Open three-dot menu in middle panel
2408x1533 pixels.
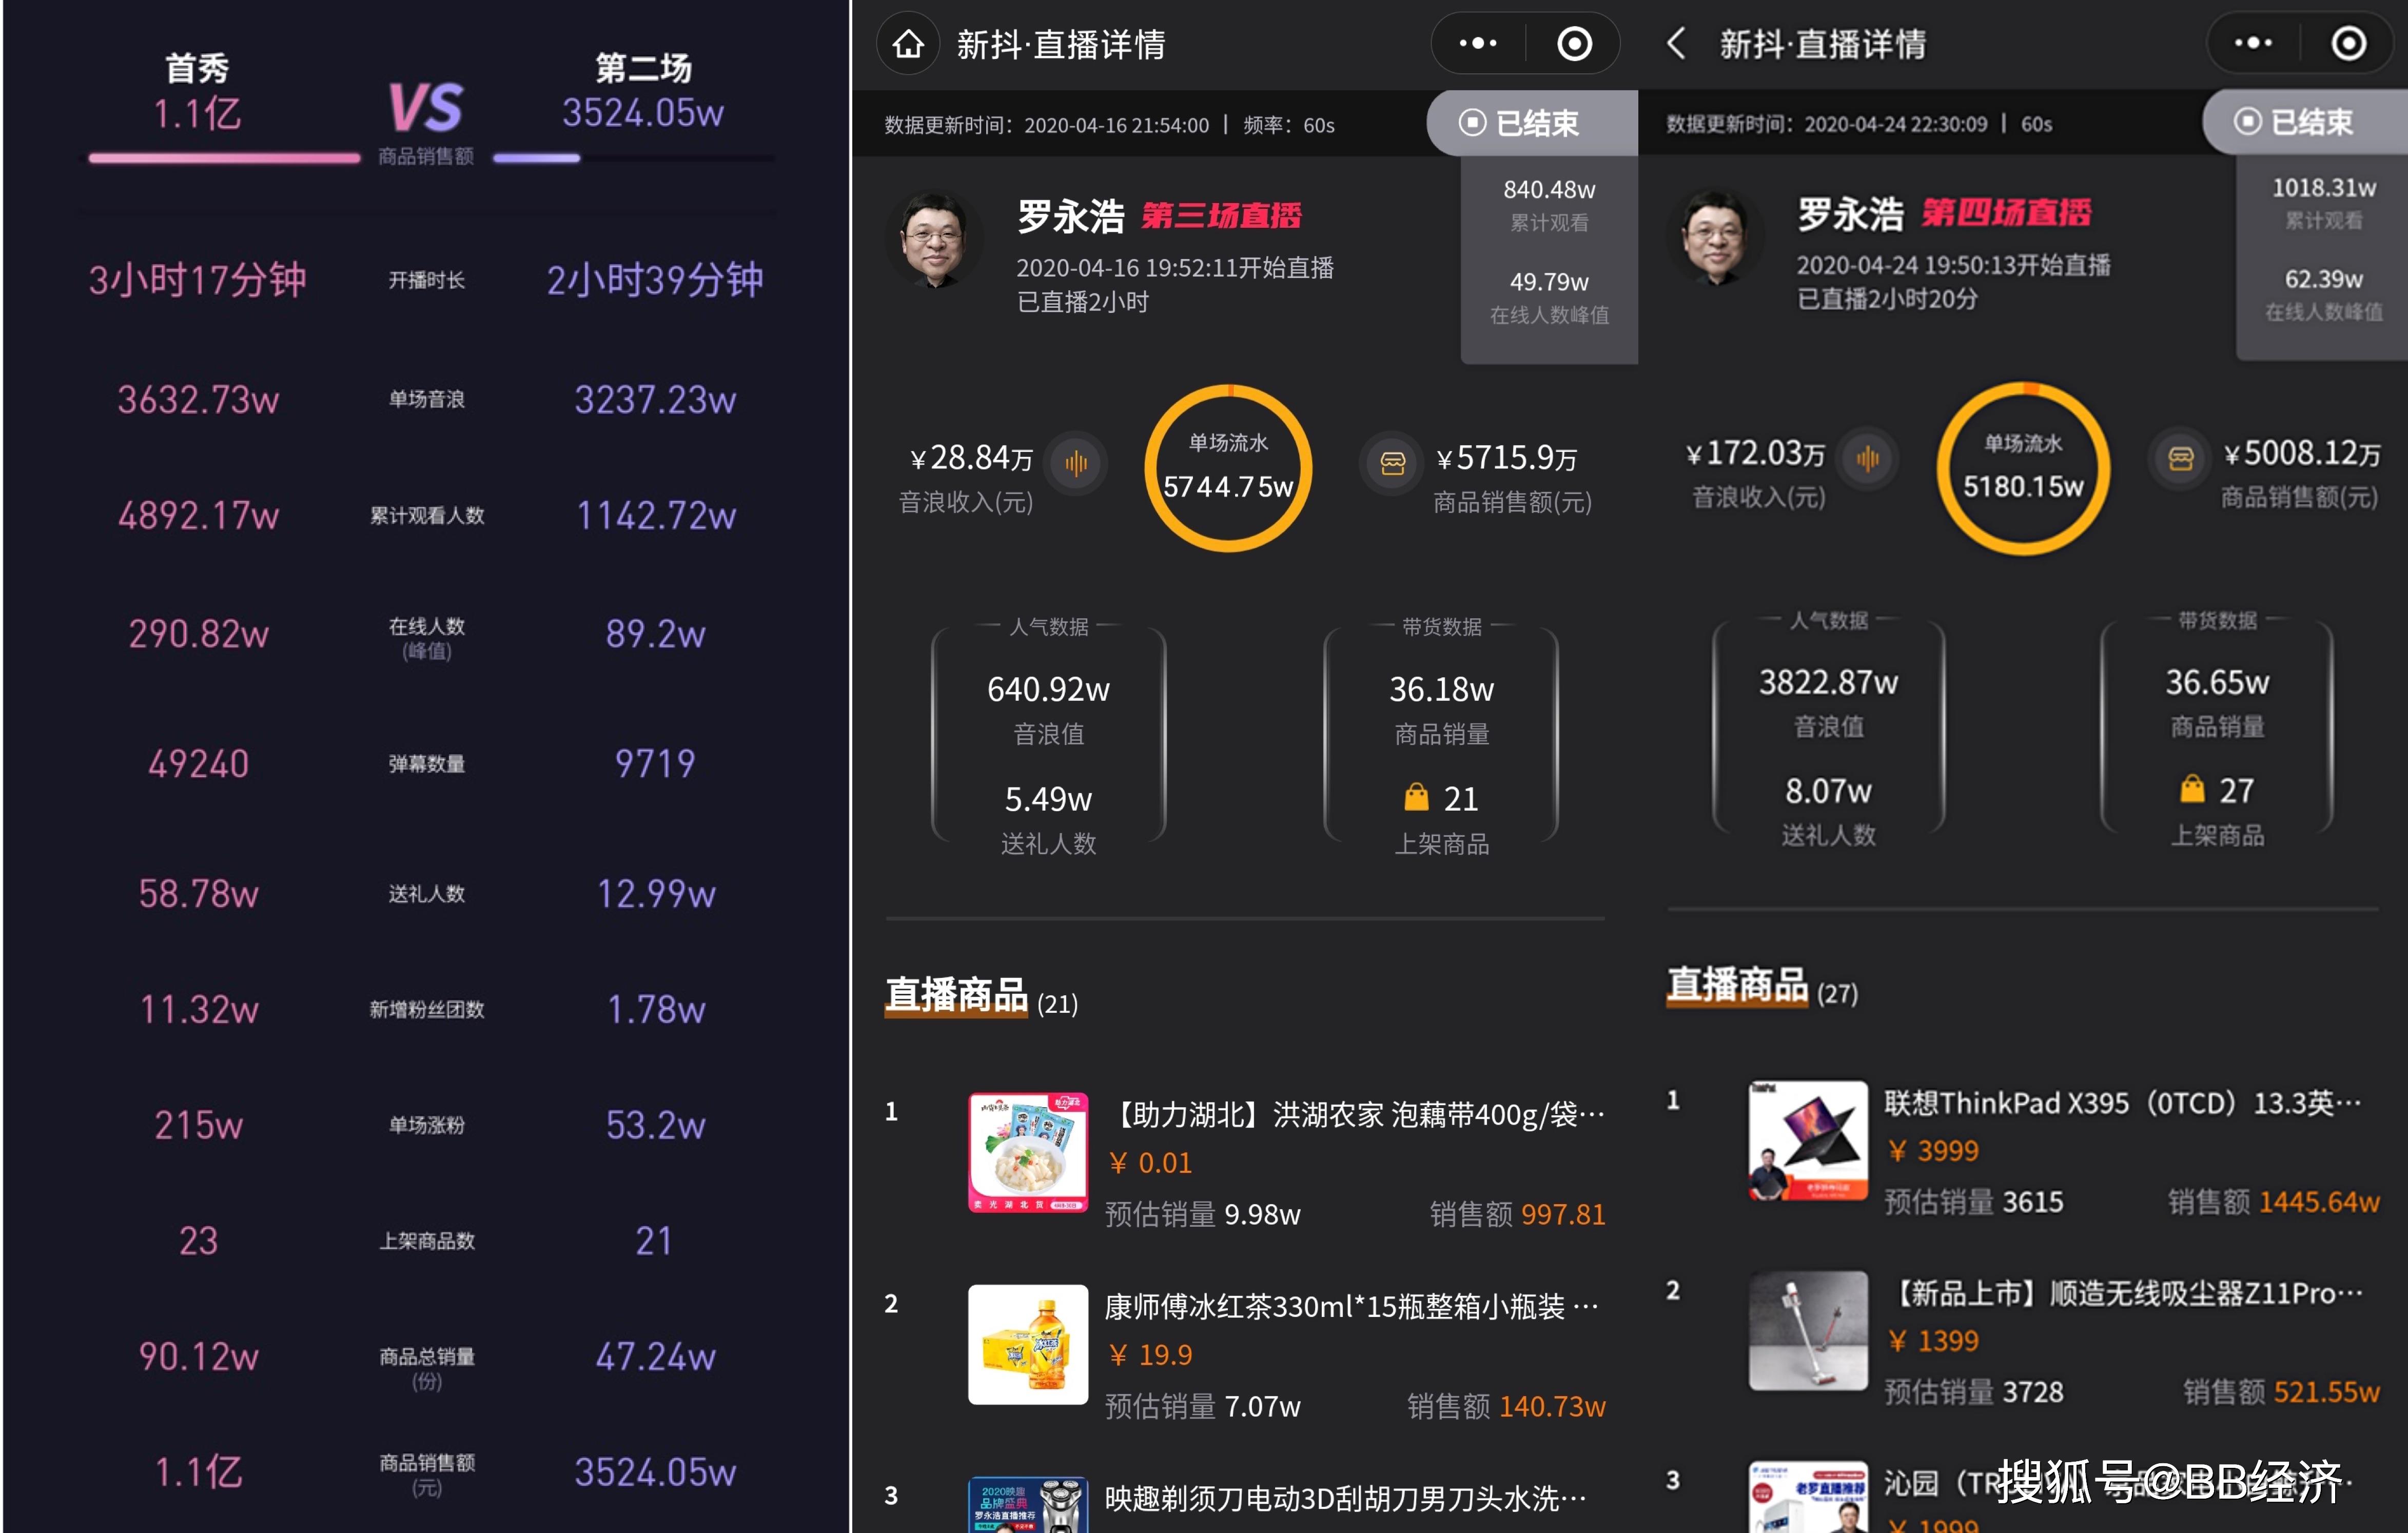pyautogui.click(x=1478, y=43)
